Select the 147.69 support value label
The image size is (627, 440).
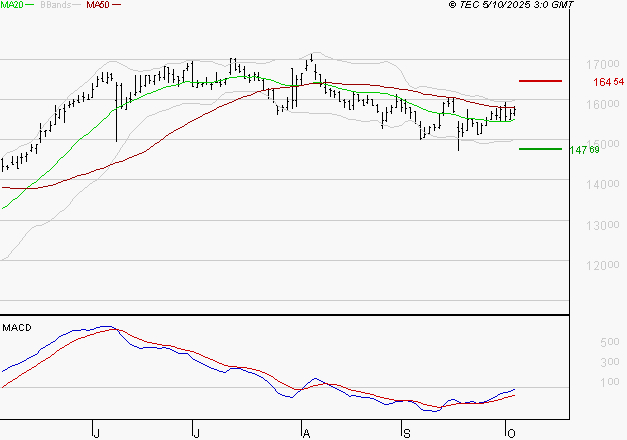click(x=582, y=150)
